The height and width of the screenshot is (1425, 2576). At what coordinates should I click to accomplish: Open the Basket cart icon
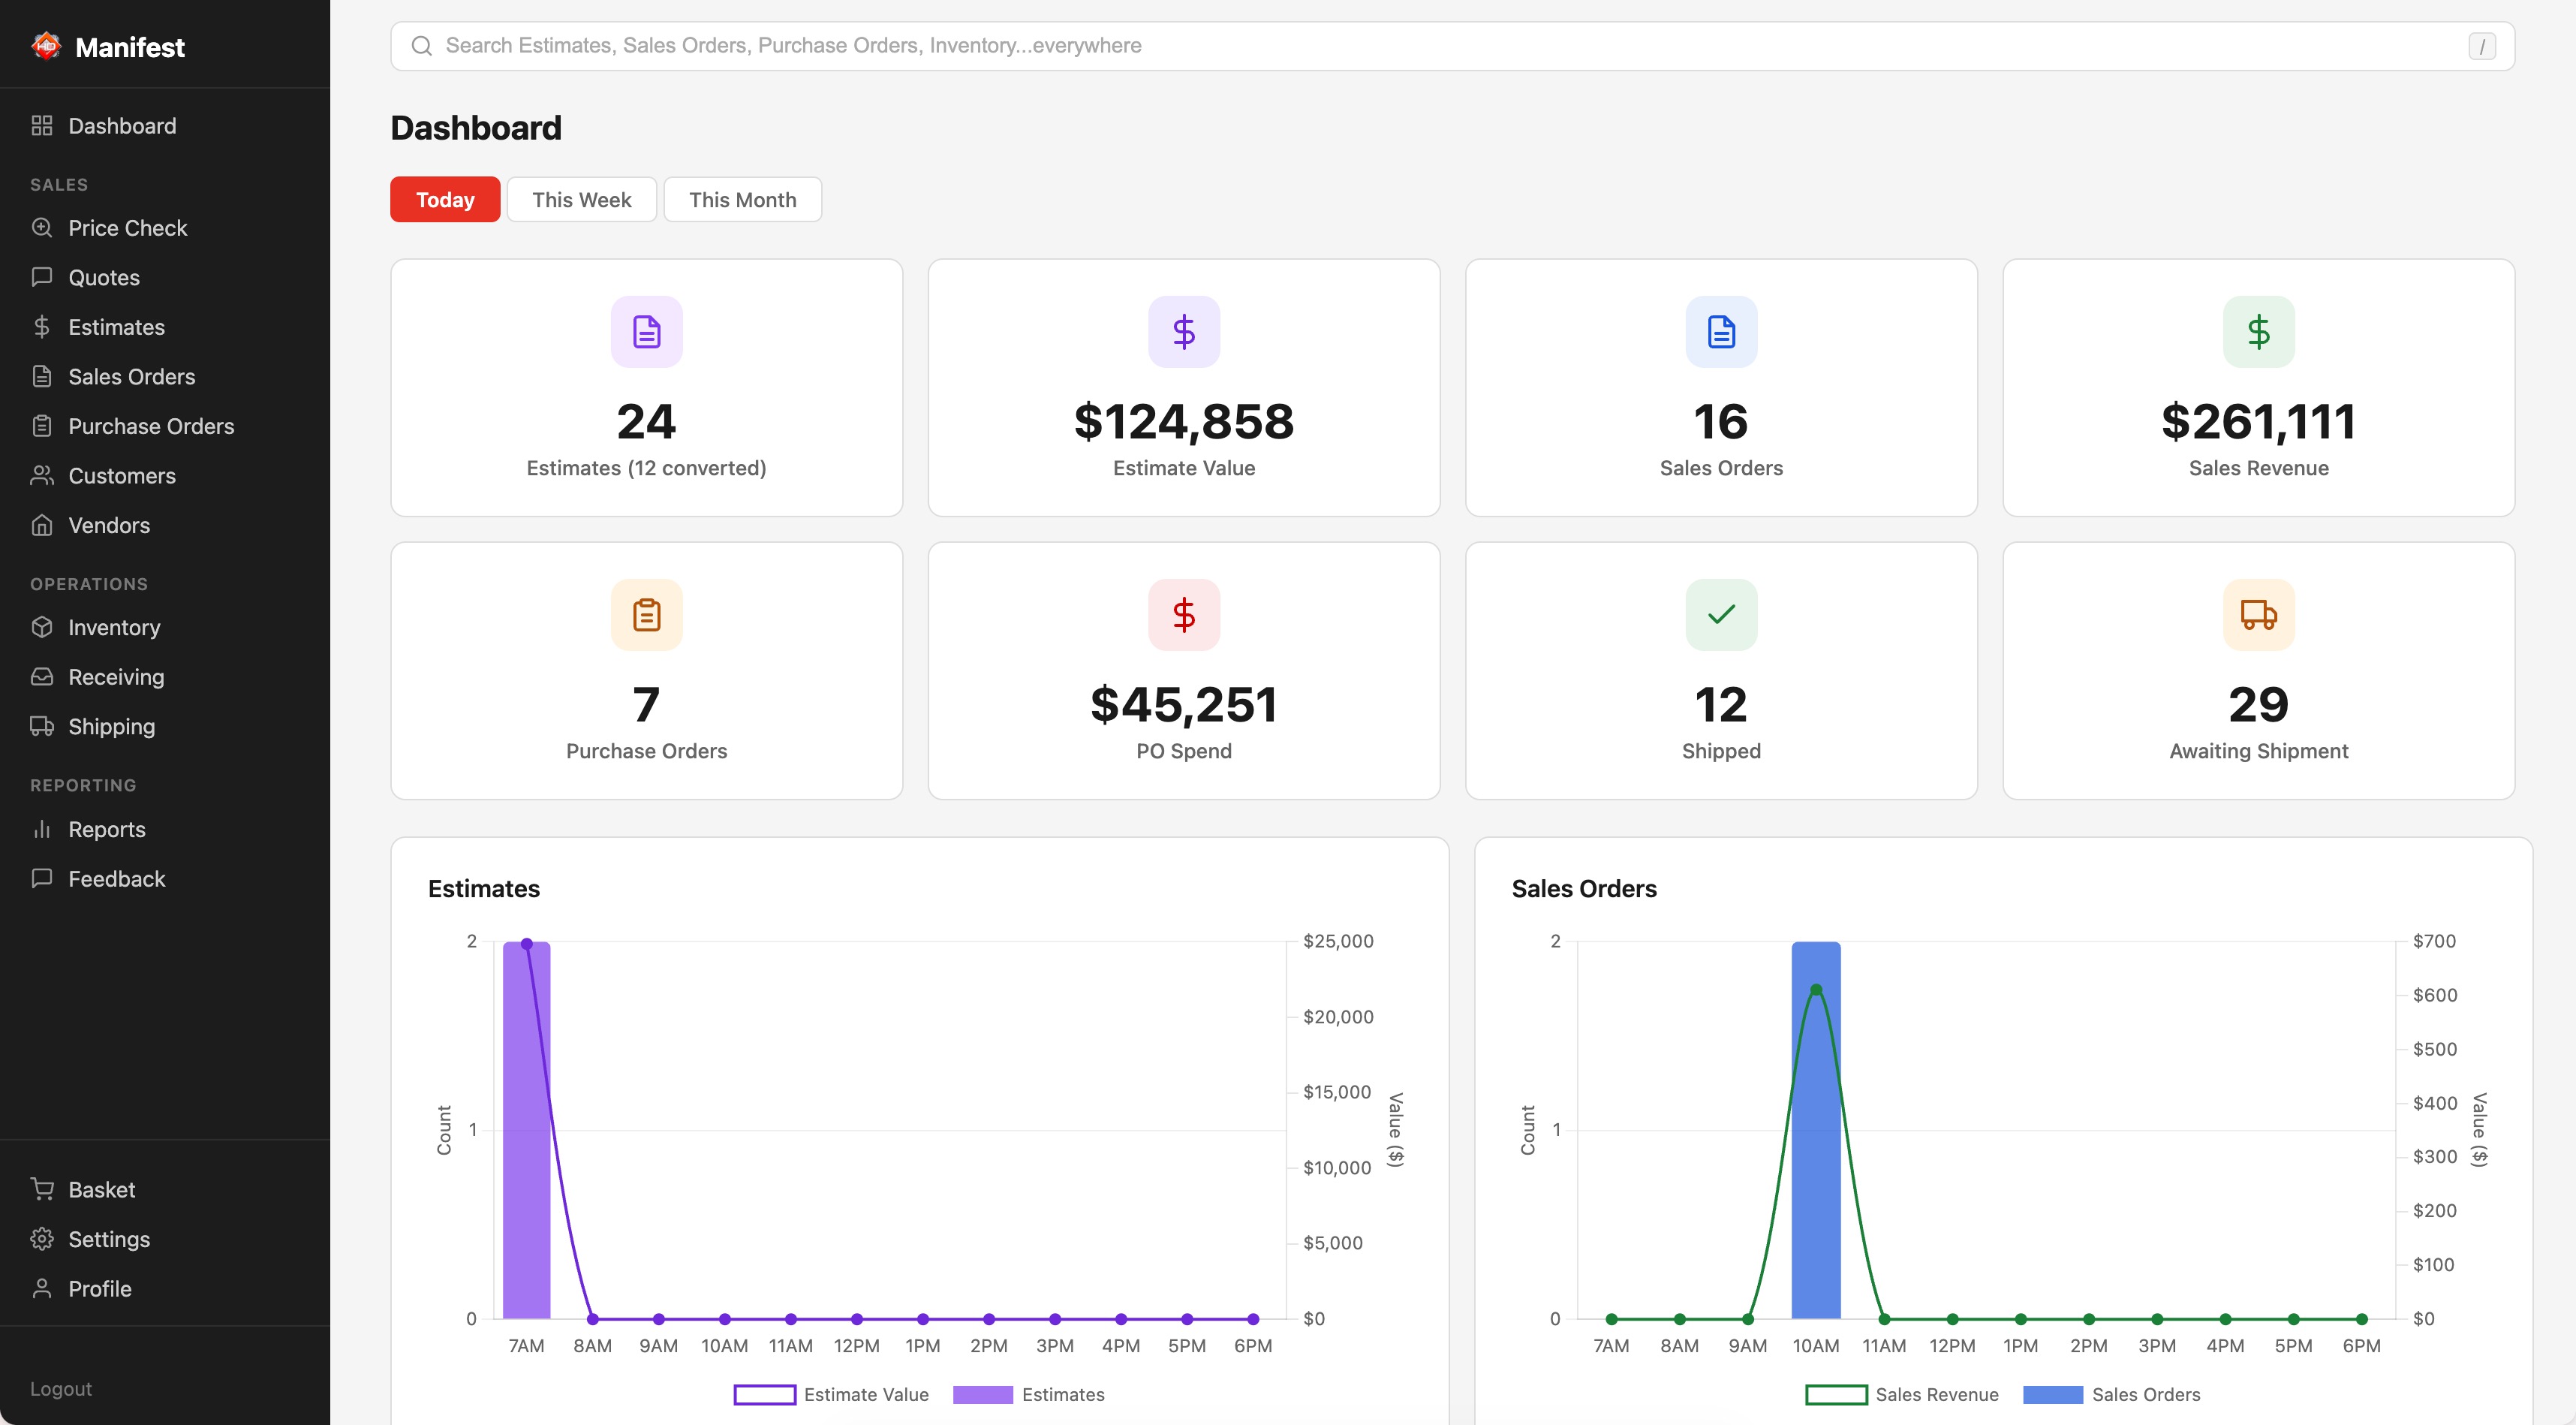pyautogui.click(x=42, y=1189)
